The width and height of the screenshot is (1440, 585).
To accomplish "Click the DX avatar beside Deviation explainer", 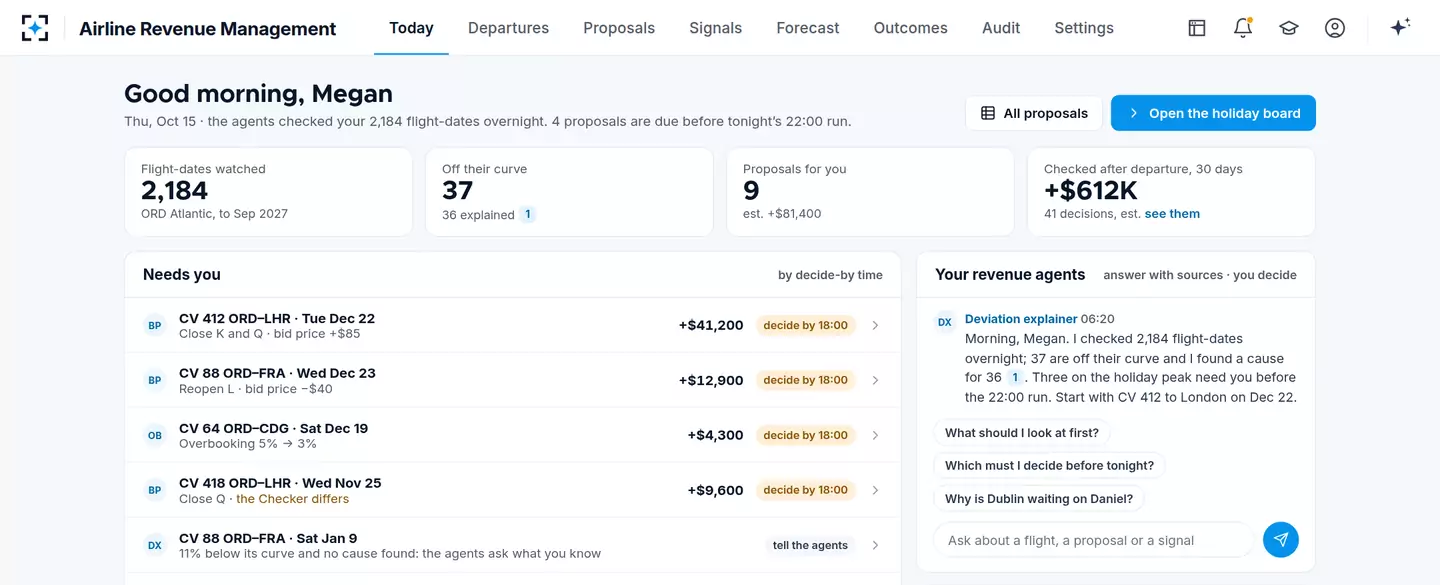I will [945, 322].
